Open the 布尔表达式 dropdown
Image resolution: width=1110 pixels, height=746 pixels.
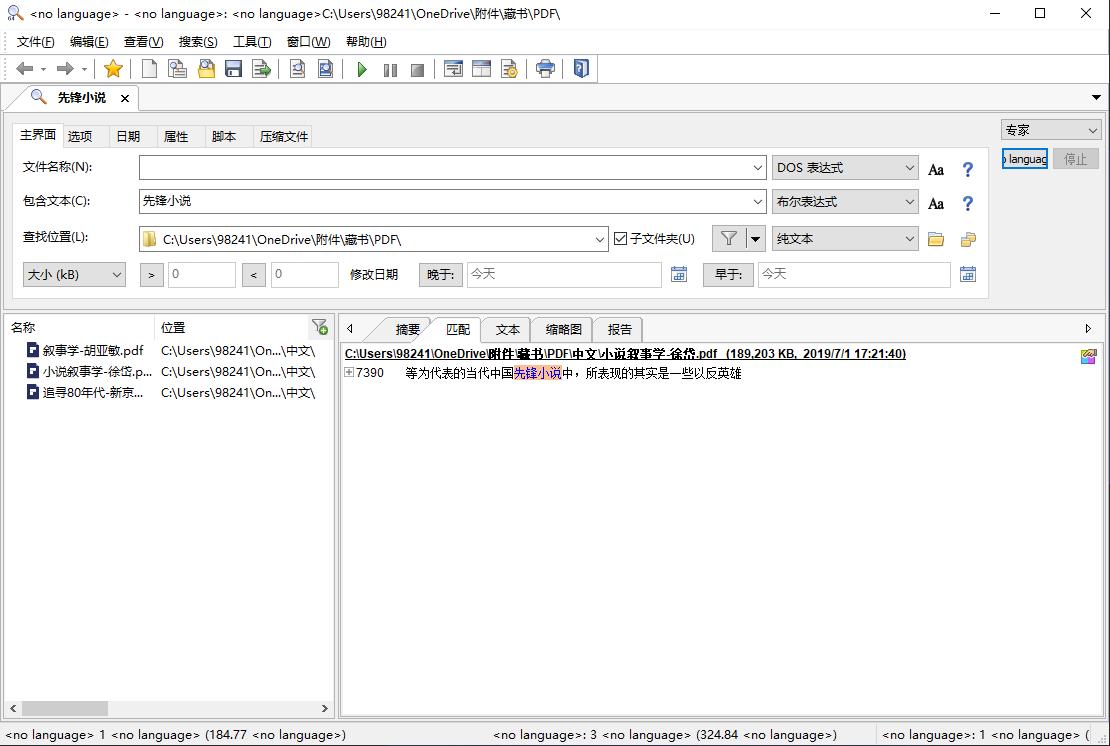pyautogui.click(x=845, y=202)
